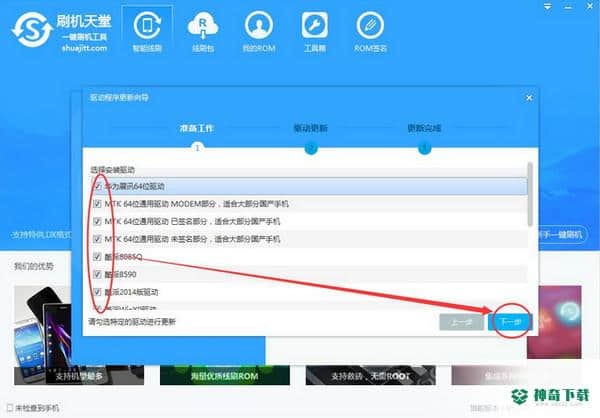Open the 智能线刷 phone flashing icon
The image size is (600, 418).
147,31
